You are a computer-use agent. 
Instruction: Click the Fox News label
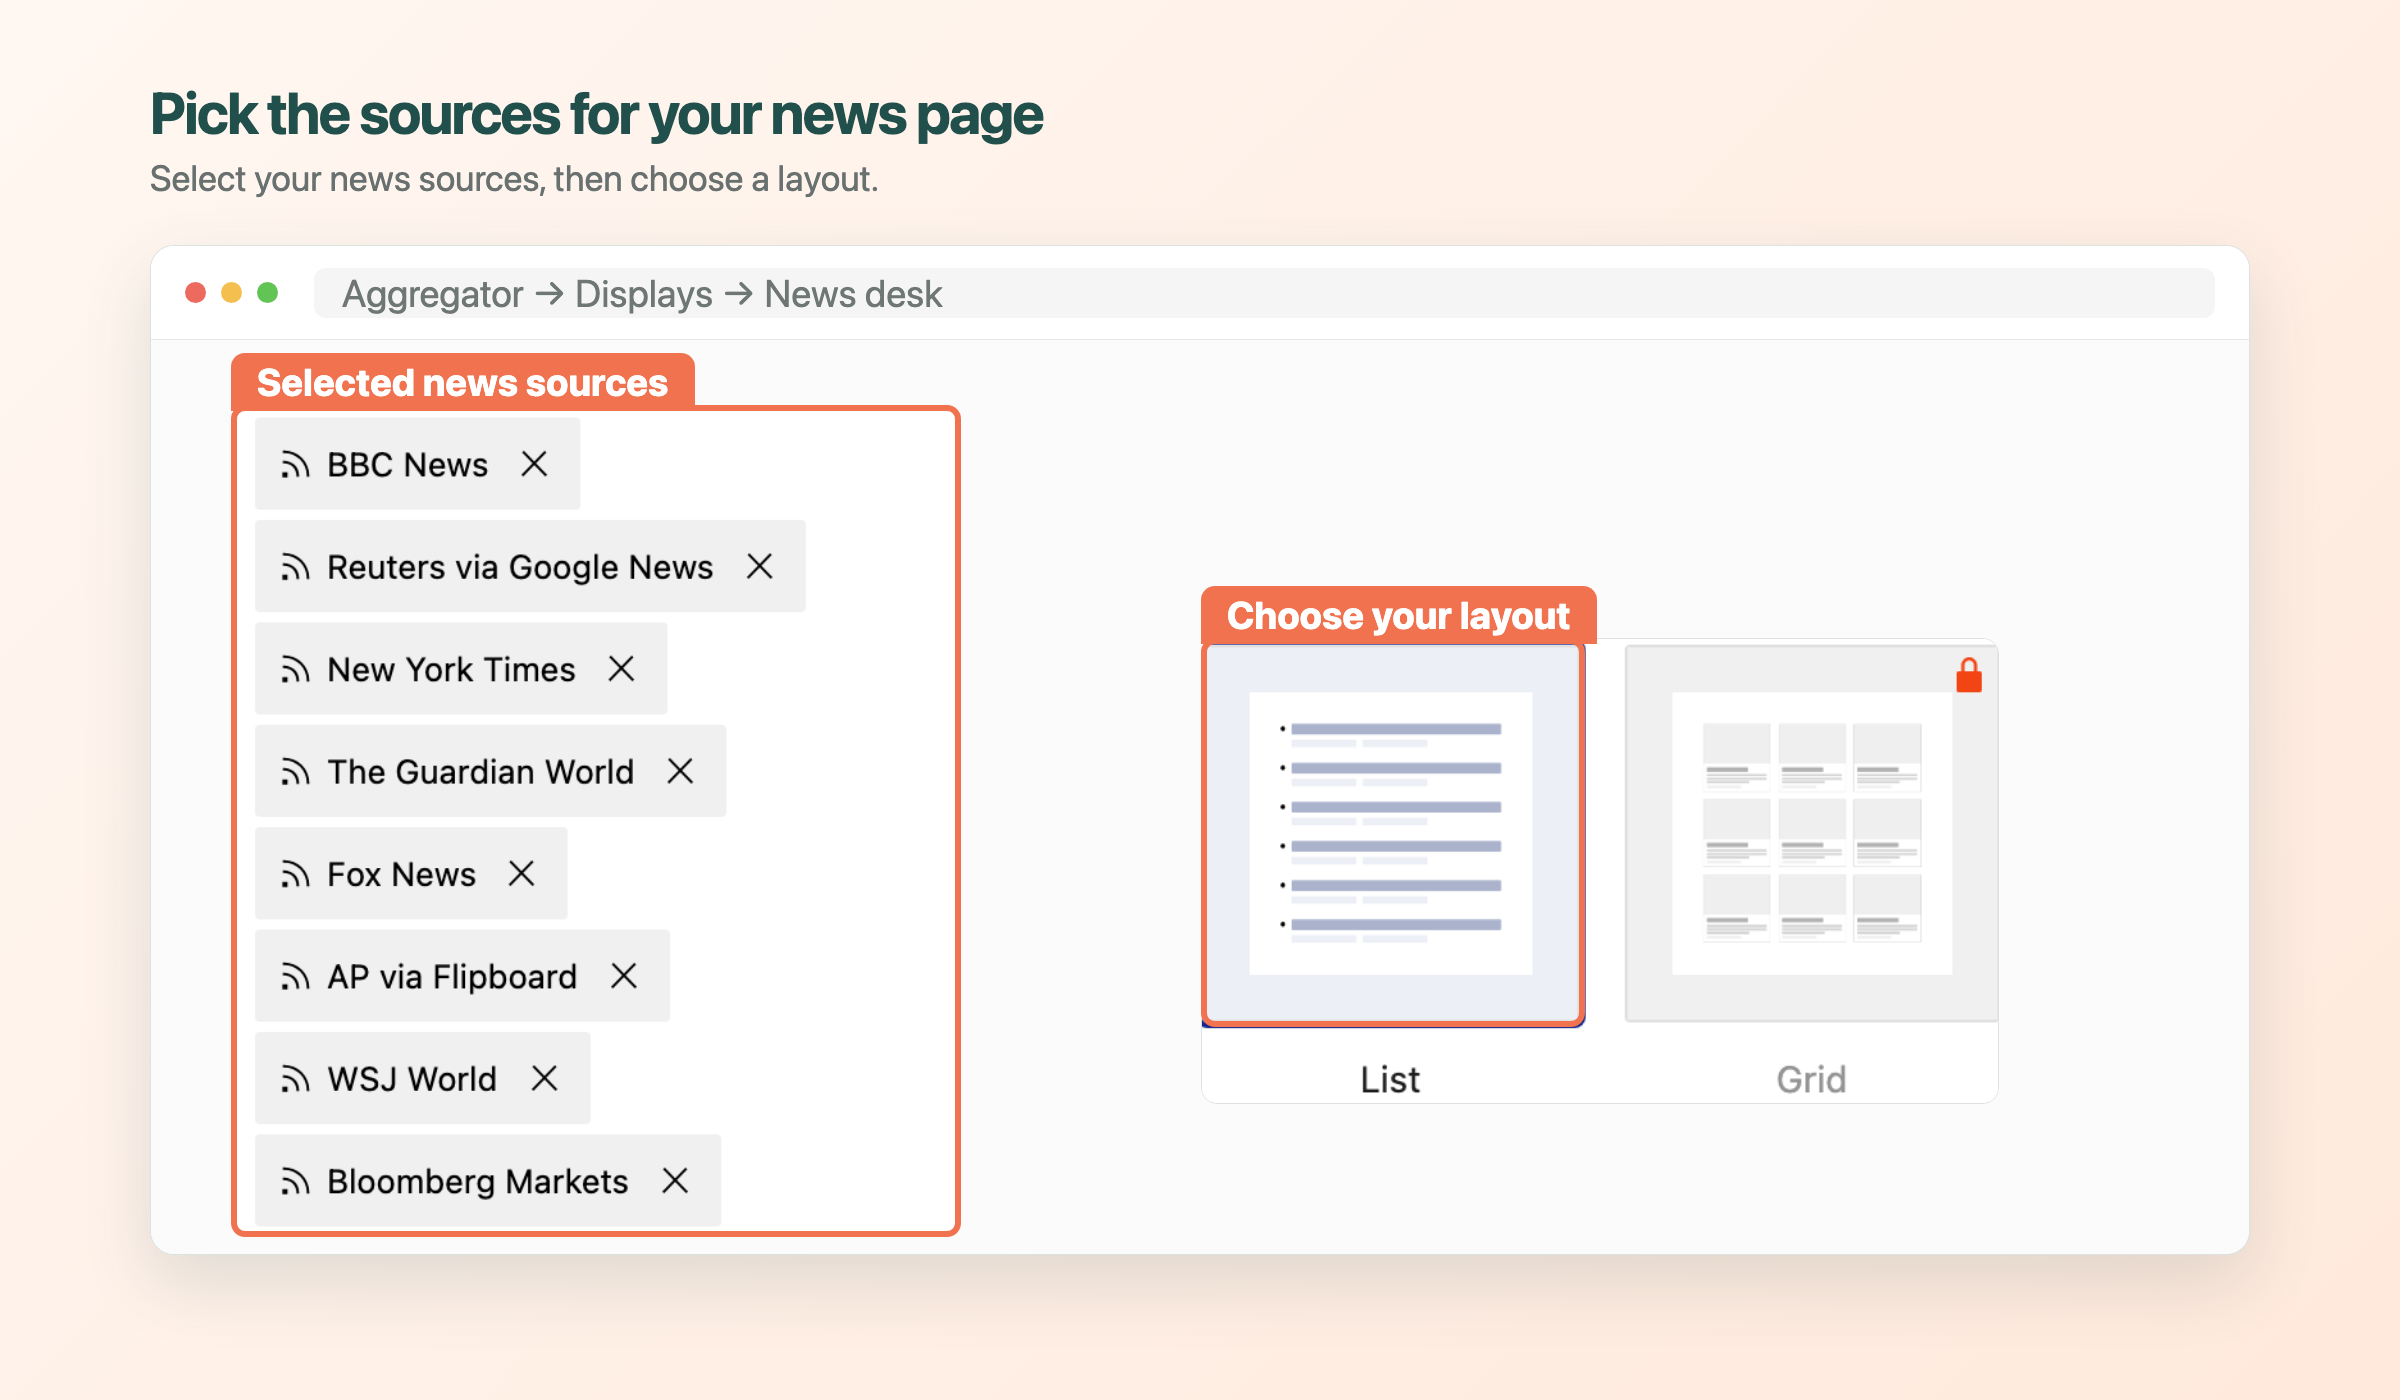[x=401, y=874]
